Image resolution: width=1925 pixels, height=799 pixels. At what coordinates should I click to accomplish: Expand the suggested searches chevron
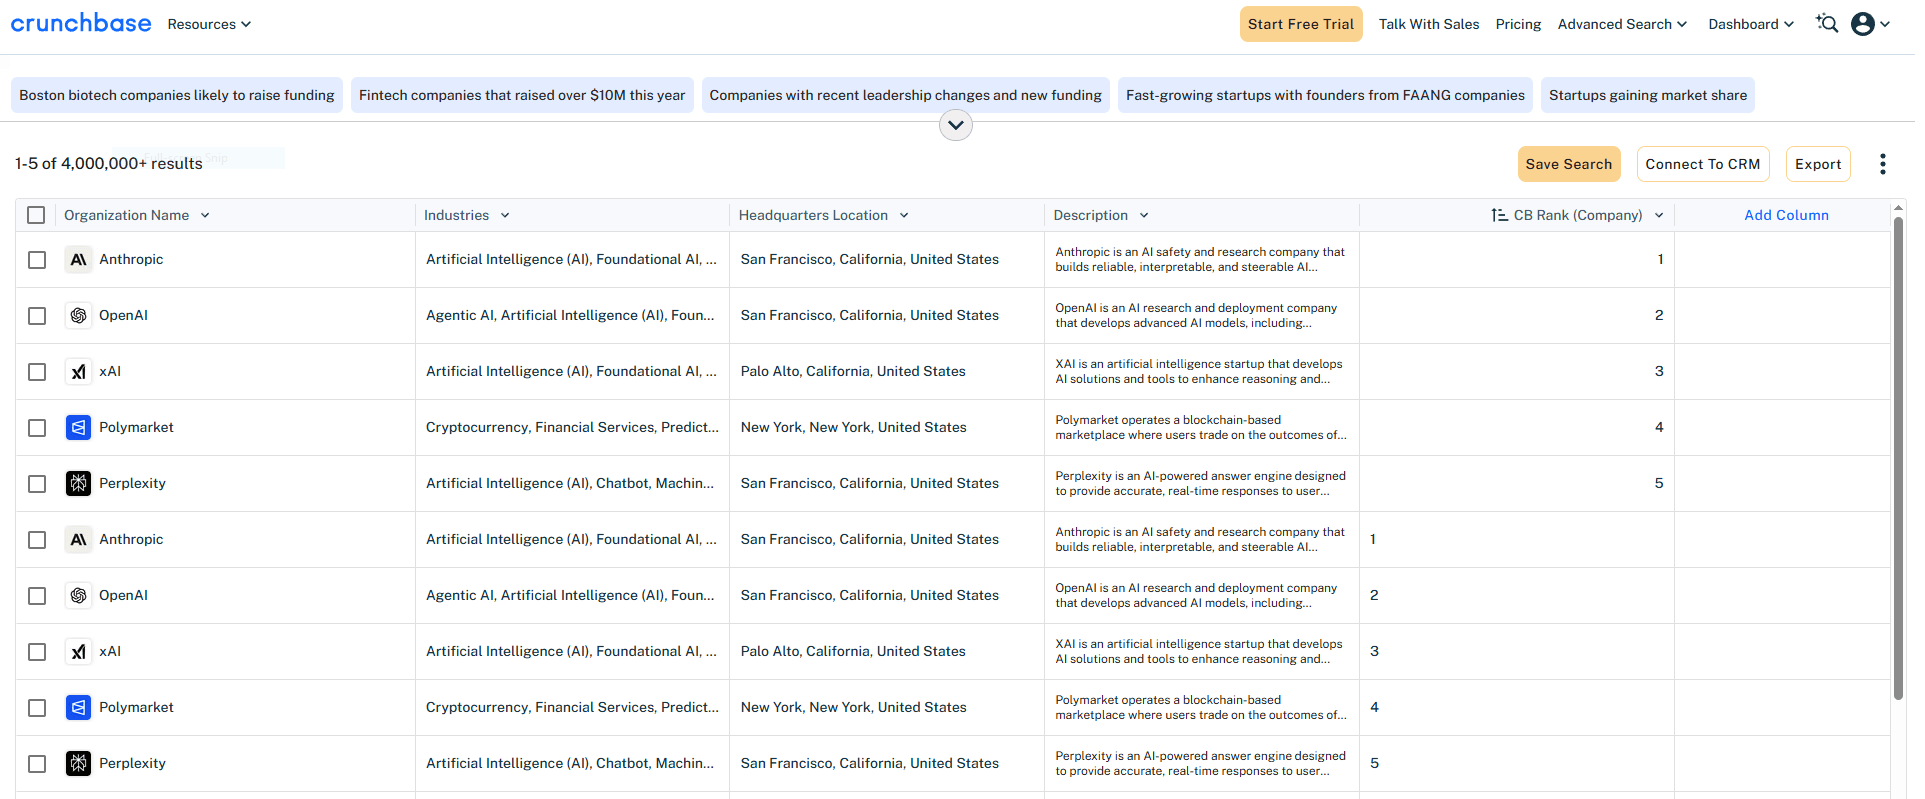(x=955, y=125)
